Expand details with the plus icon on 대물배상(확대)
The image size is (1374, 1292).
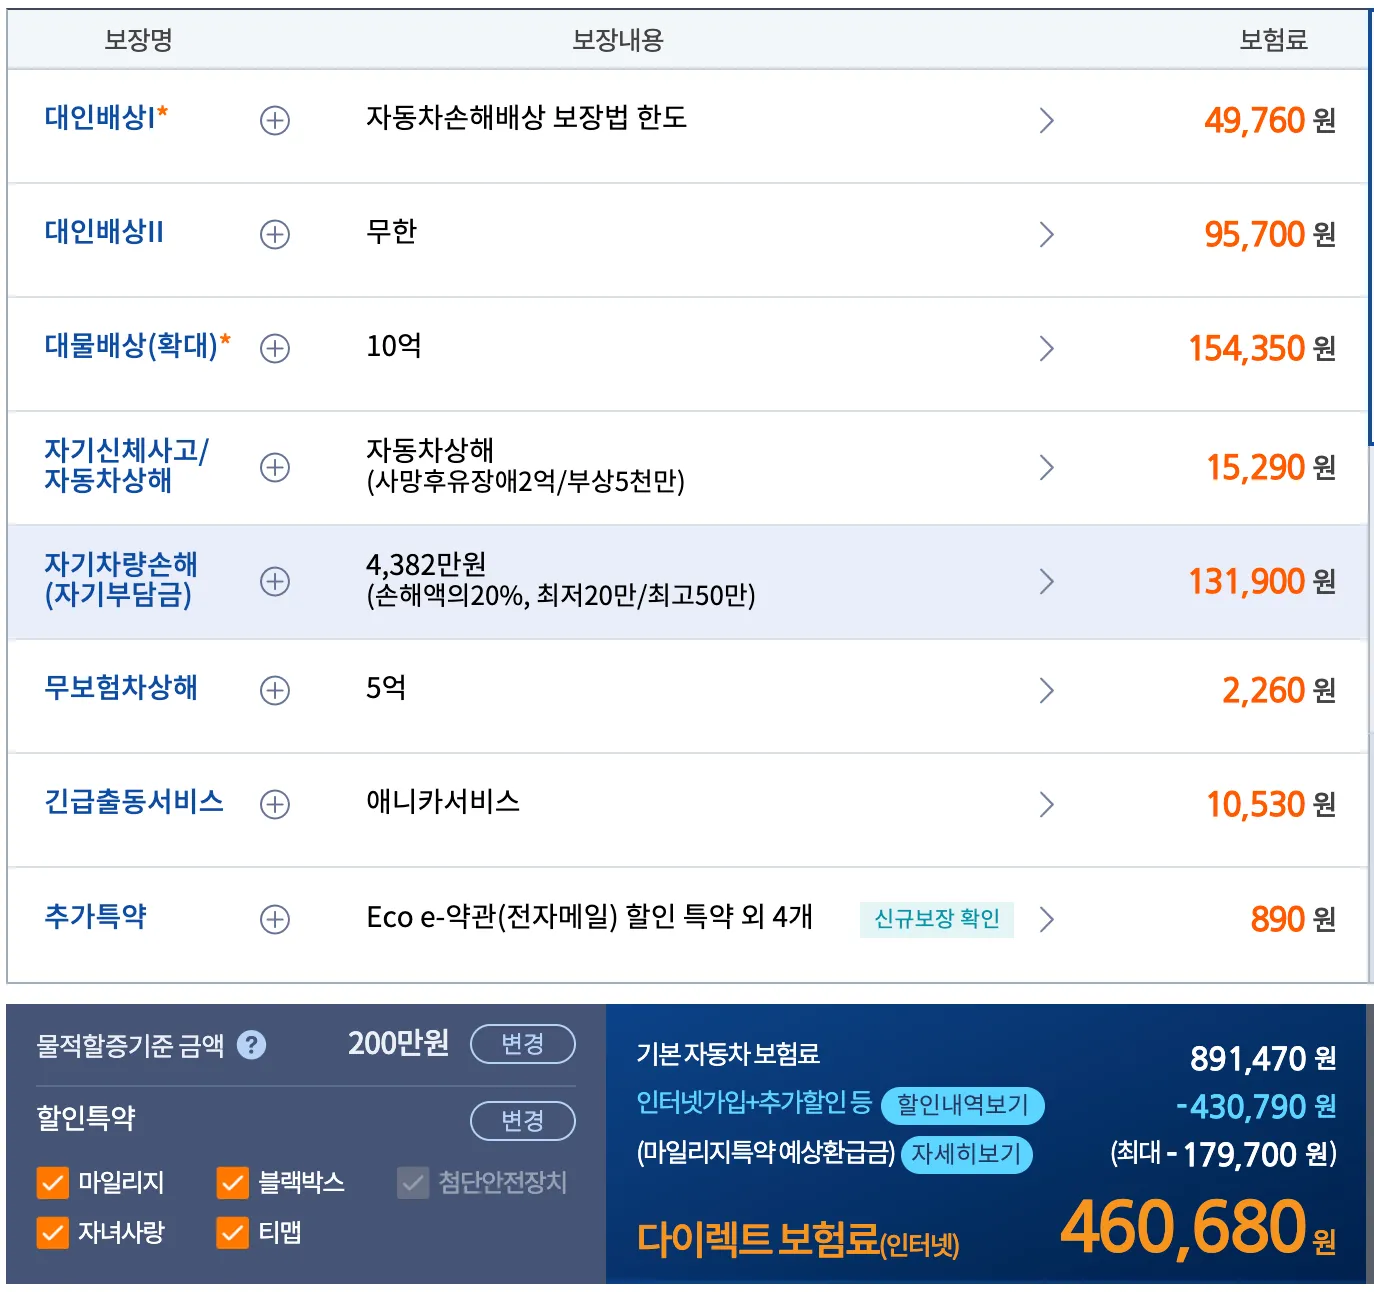point(274,349)
